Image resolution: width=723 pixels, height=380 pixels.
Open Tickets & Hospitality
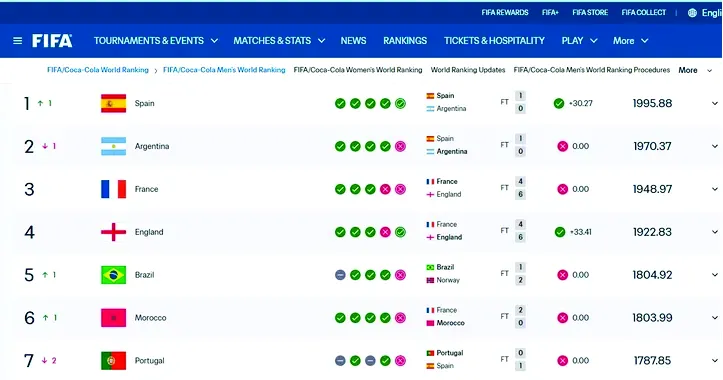pyautogui.click(x=494, y=41)
